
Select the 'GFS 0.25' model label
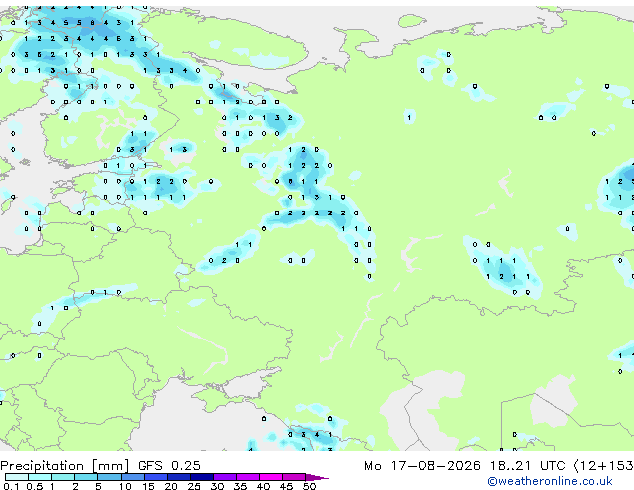[x=169, y=466]
